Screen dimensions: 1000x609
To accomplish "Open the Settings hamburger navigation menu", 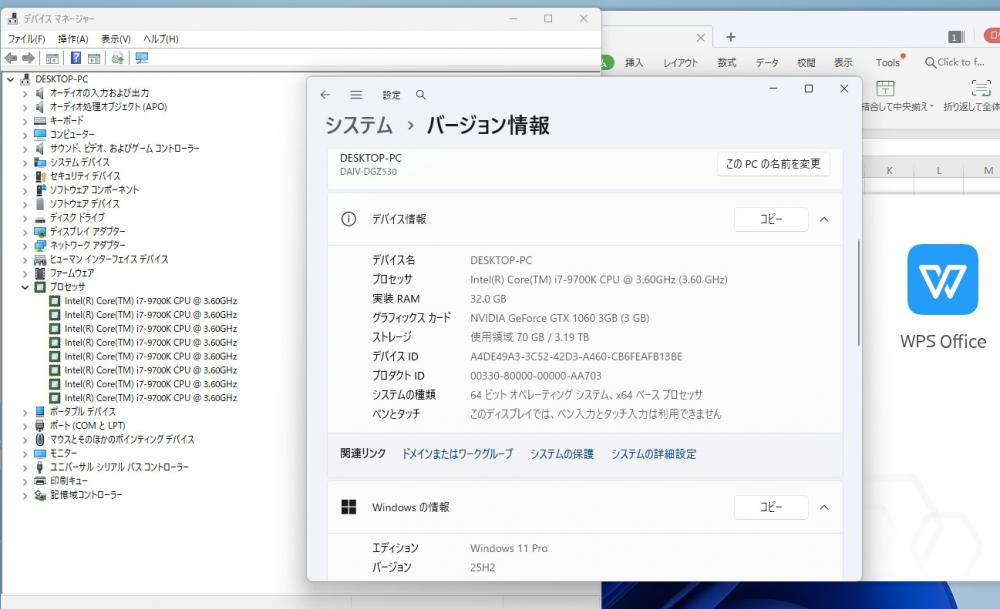I will [x=356, y=95].
